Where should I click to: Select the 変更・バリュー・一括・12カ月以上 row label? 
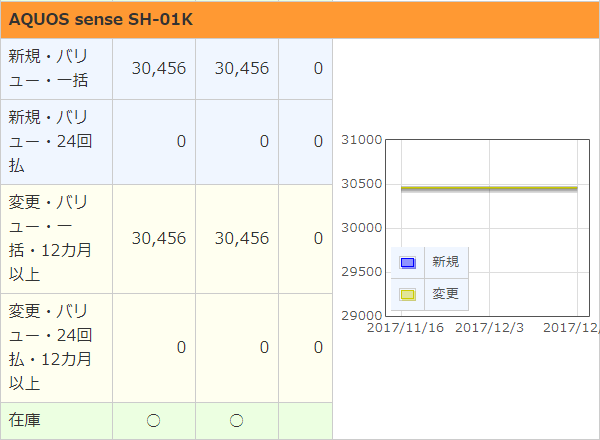point(50,239)
